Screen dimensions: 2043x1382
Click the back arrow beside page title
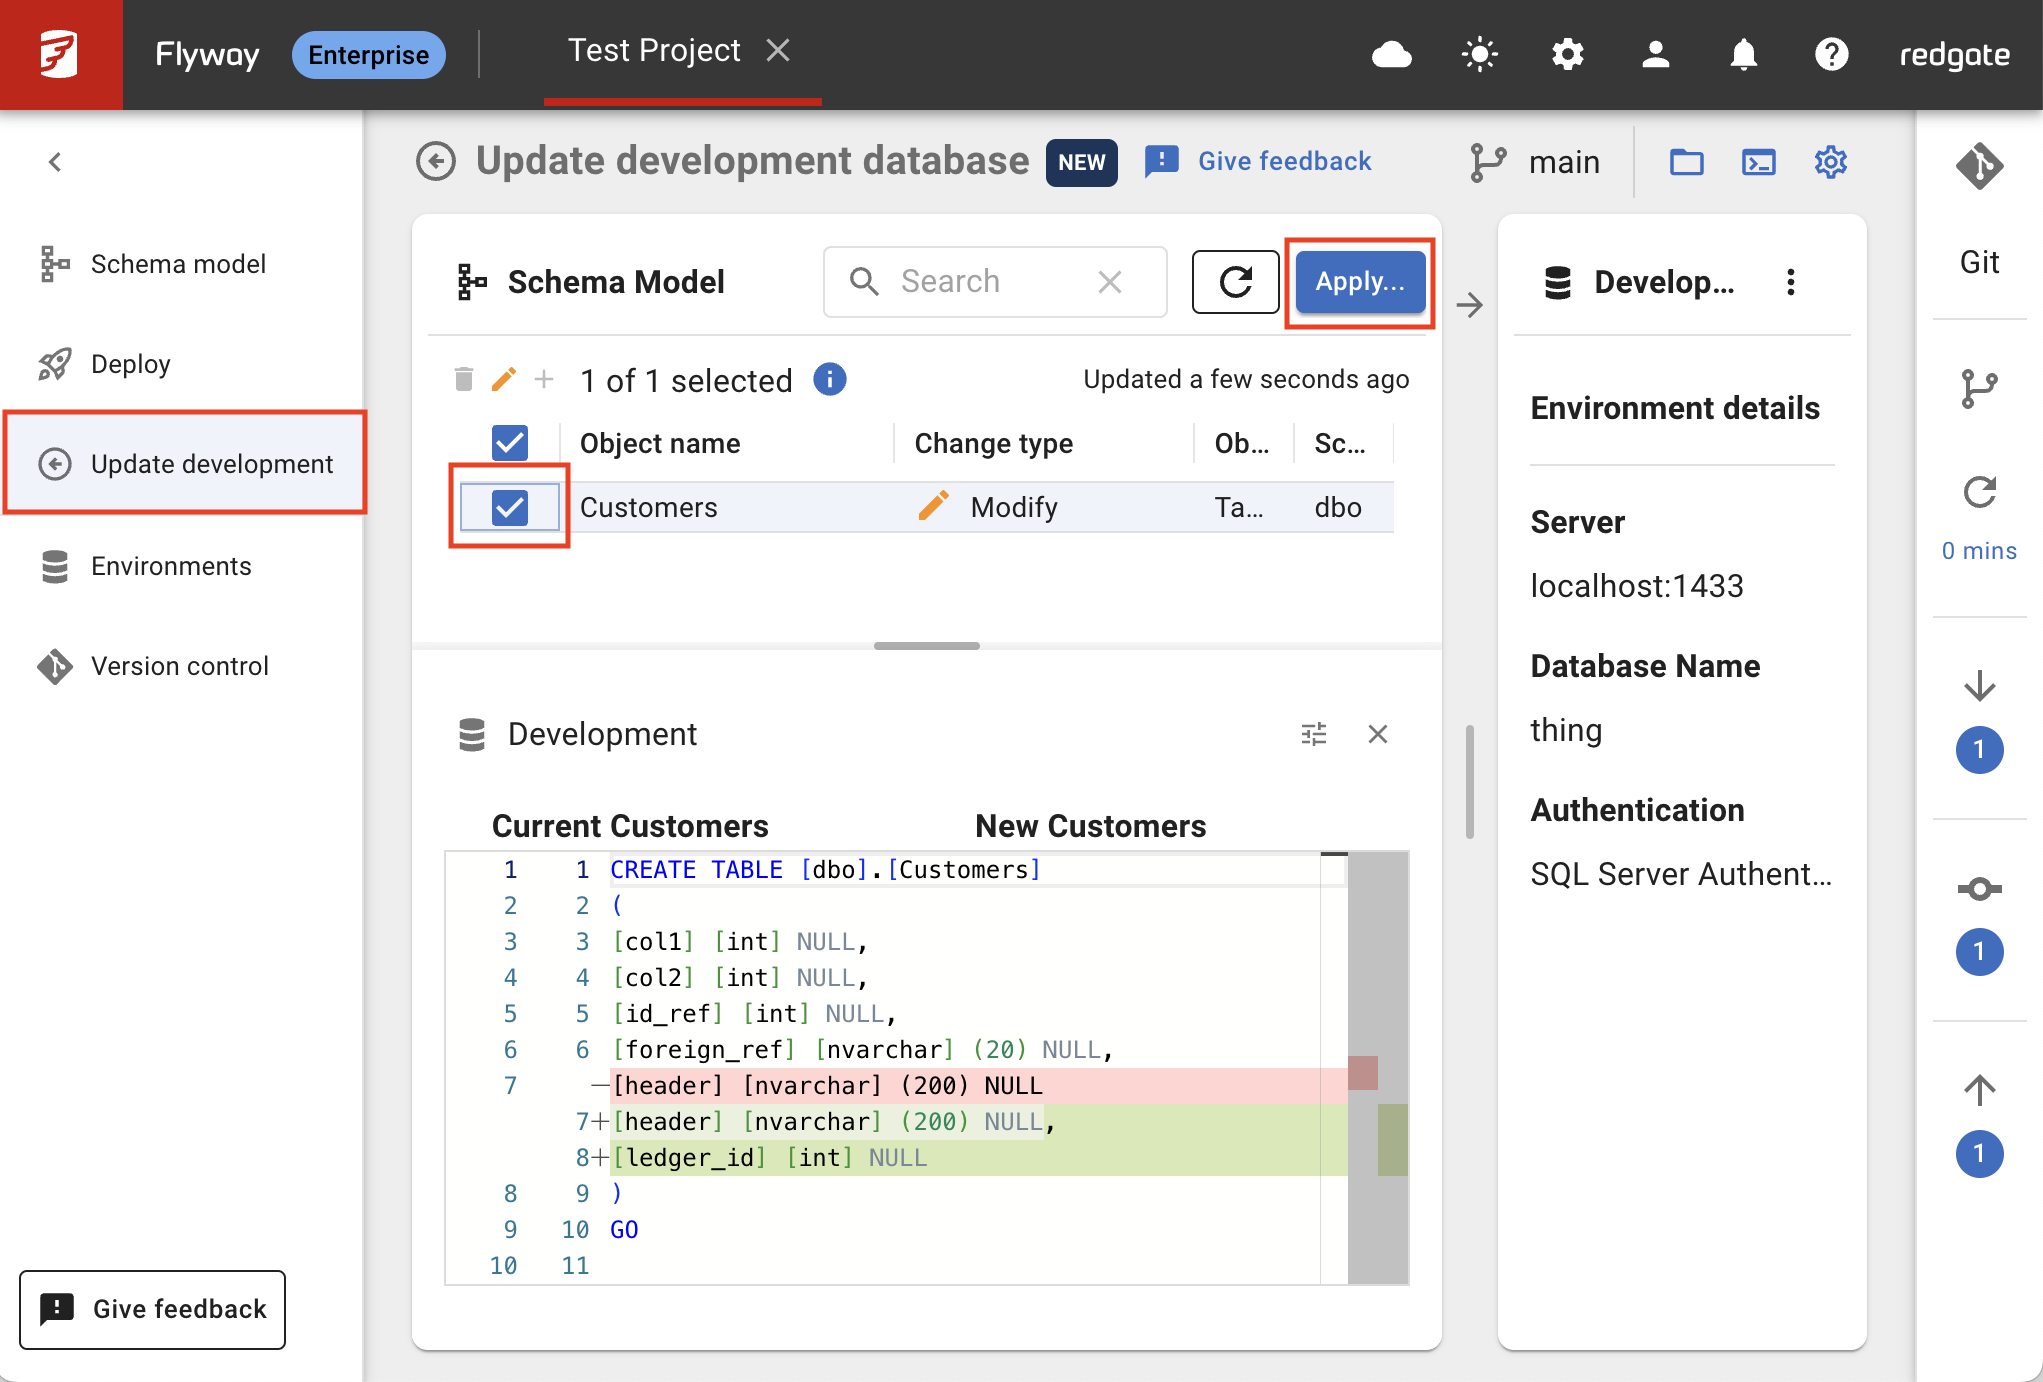[x=436, y=161]
